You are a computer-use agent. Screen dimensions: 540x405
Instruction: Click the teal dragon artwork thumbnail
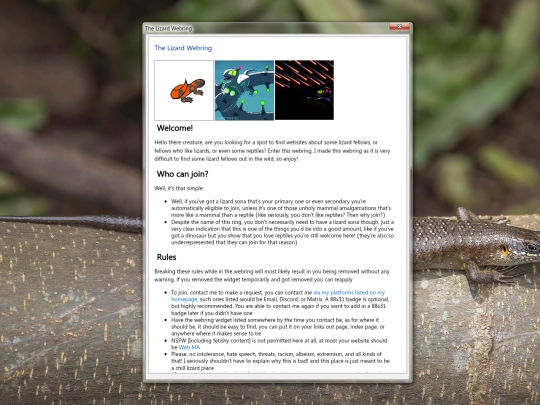pyautogui.click(x=244, y=90)
